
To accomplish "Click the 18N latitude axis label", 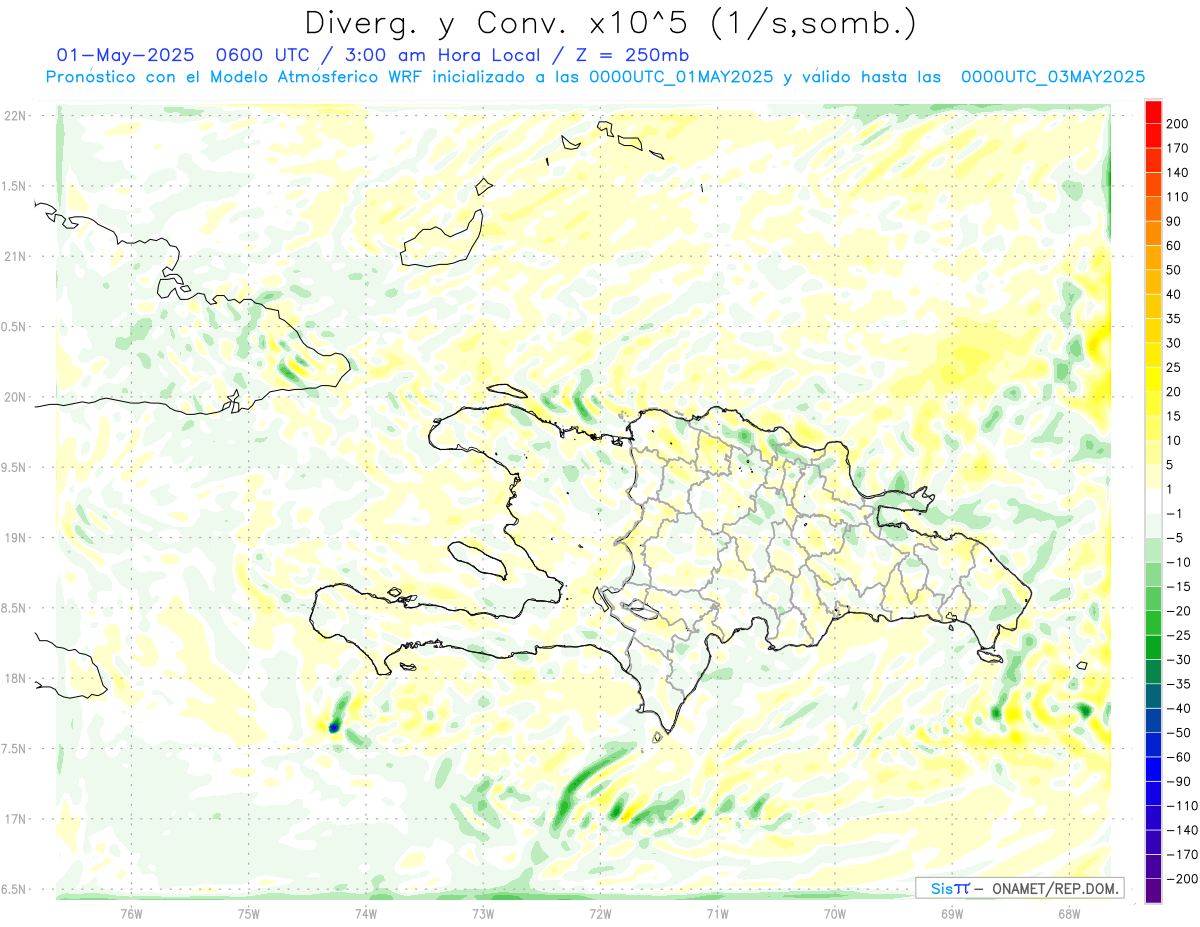I will tap(15, 678).
